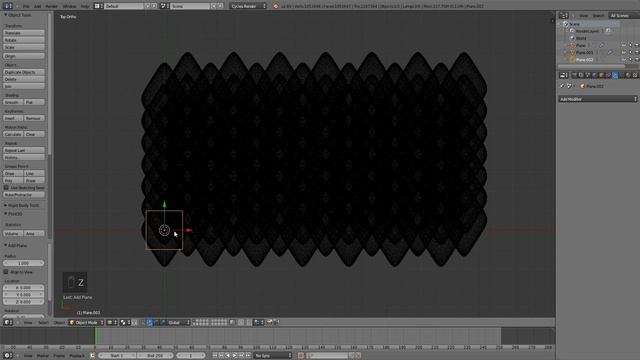Click the End frame field

(x=156, y=356)
